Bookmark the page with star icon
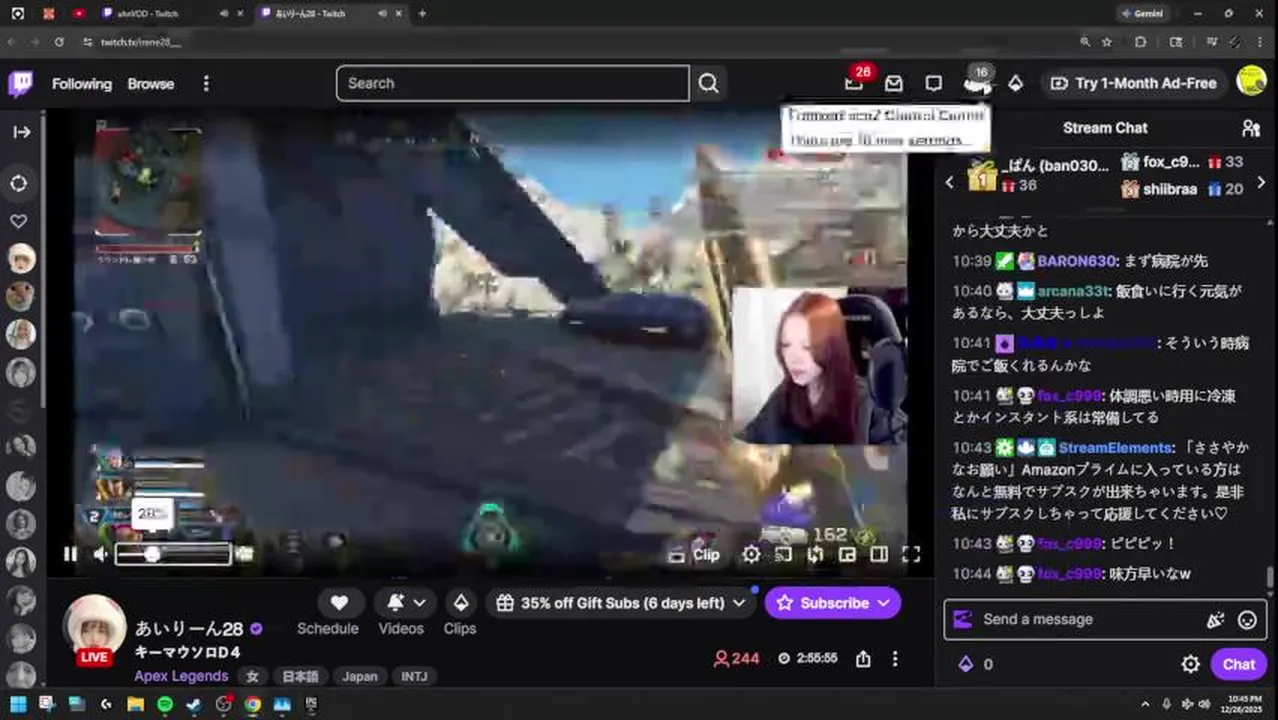This screenshot has height=720, width=1278. coord(1107,42)
